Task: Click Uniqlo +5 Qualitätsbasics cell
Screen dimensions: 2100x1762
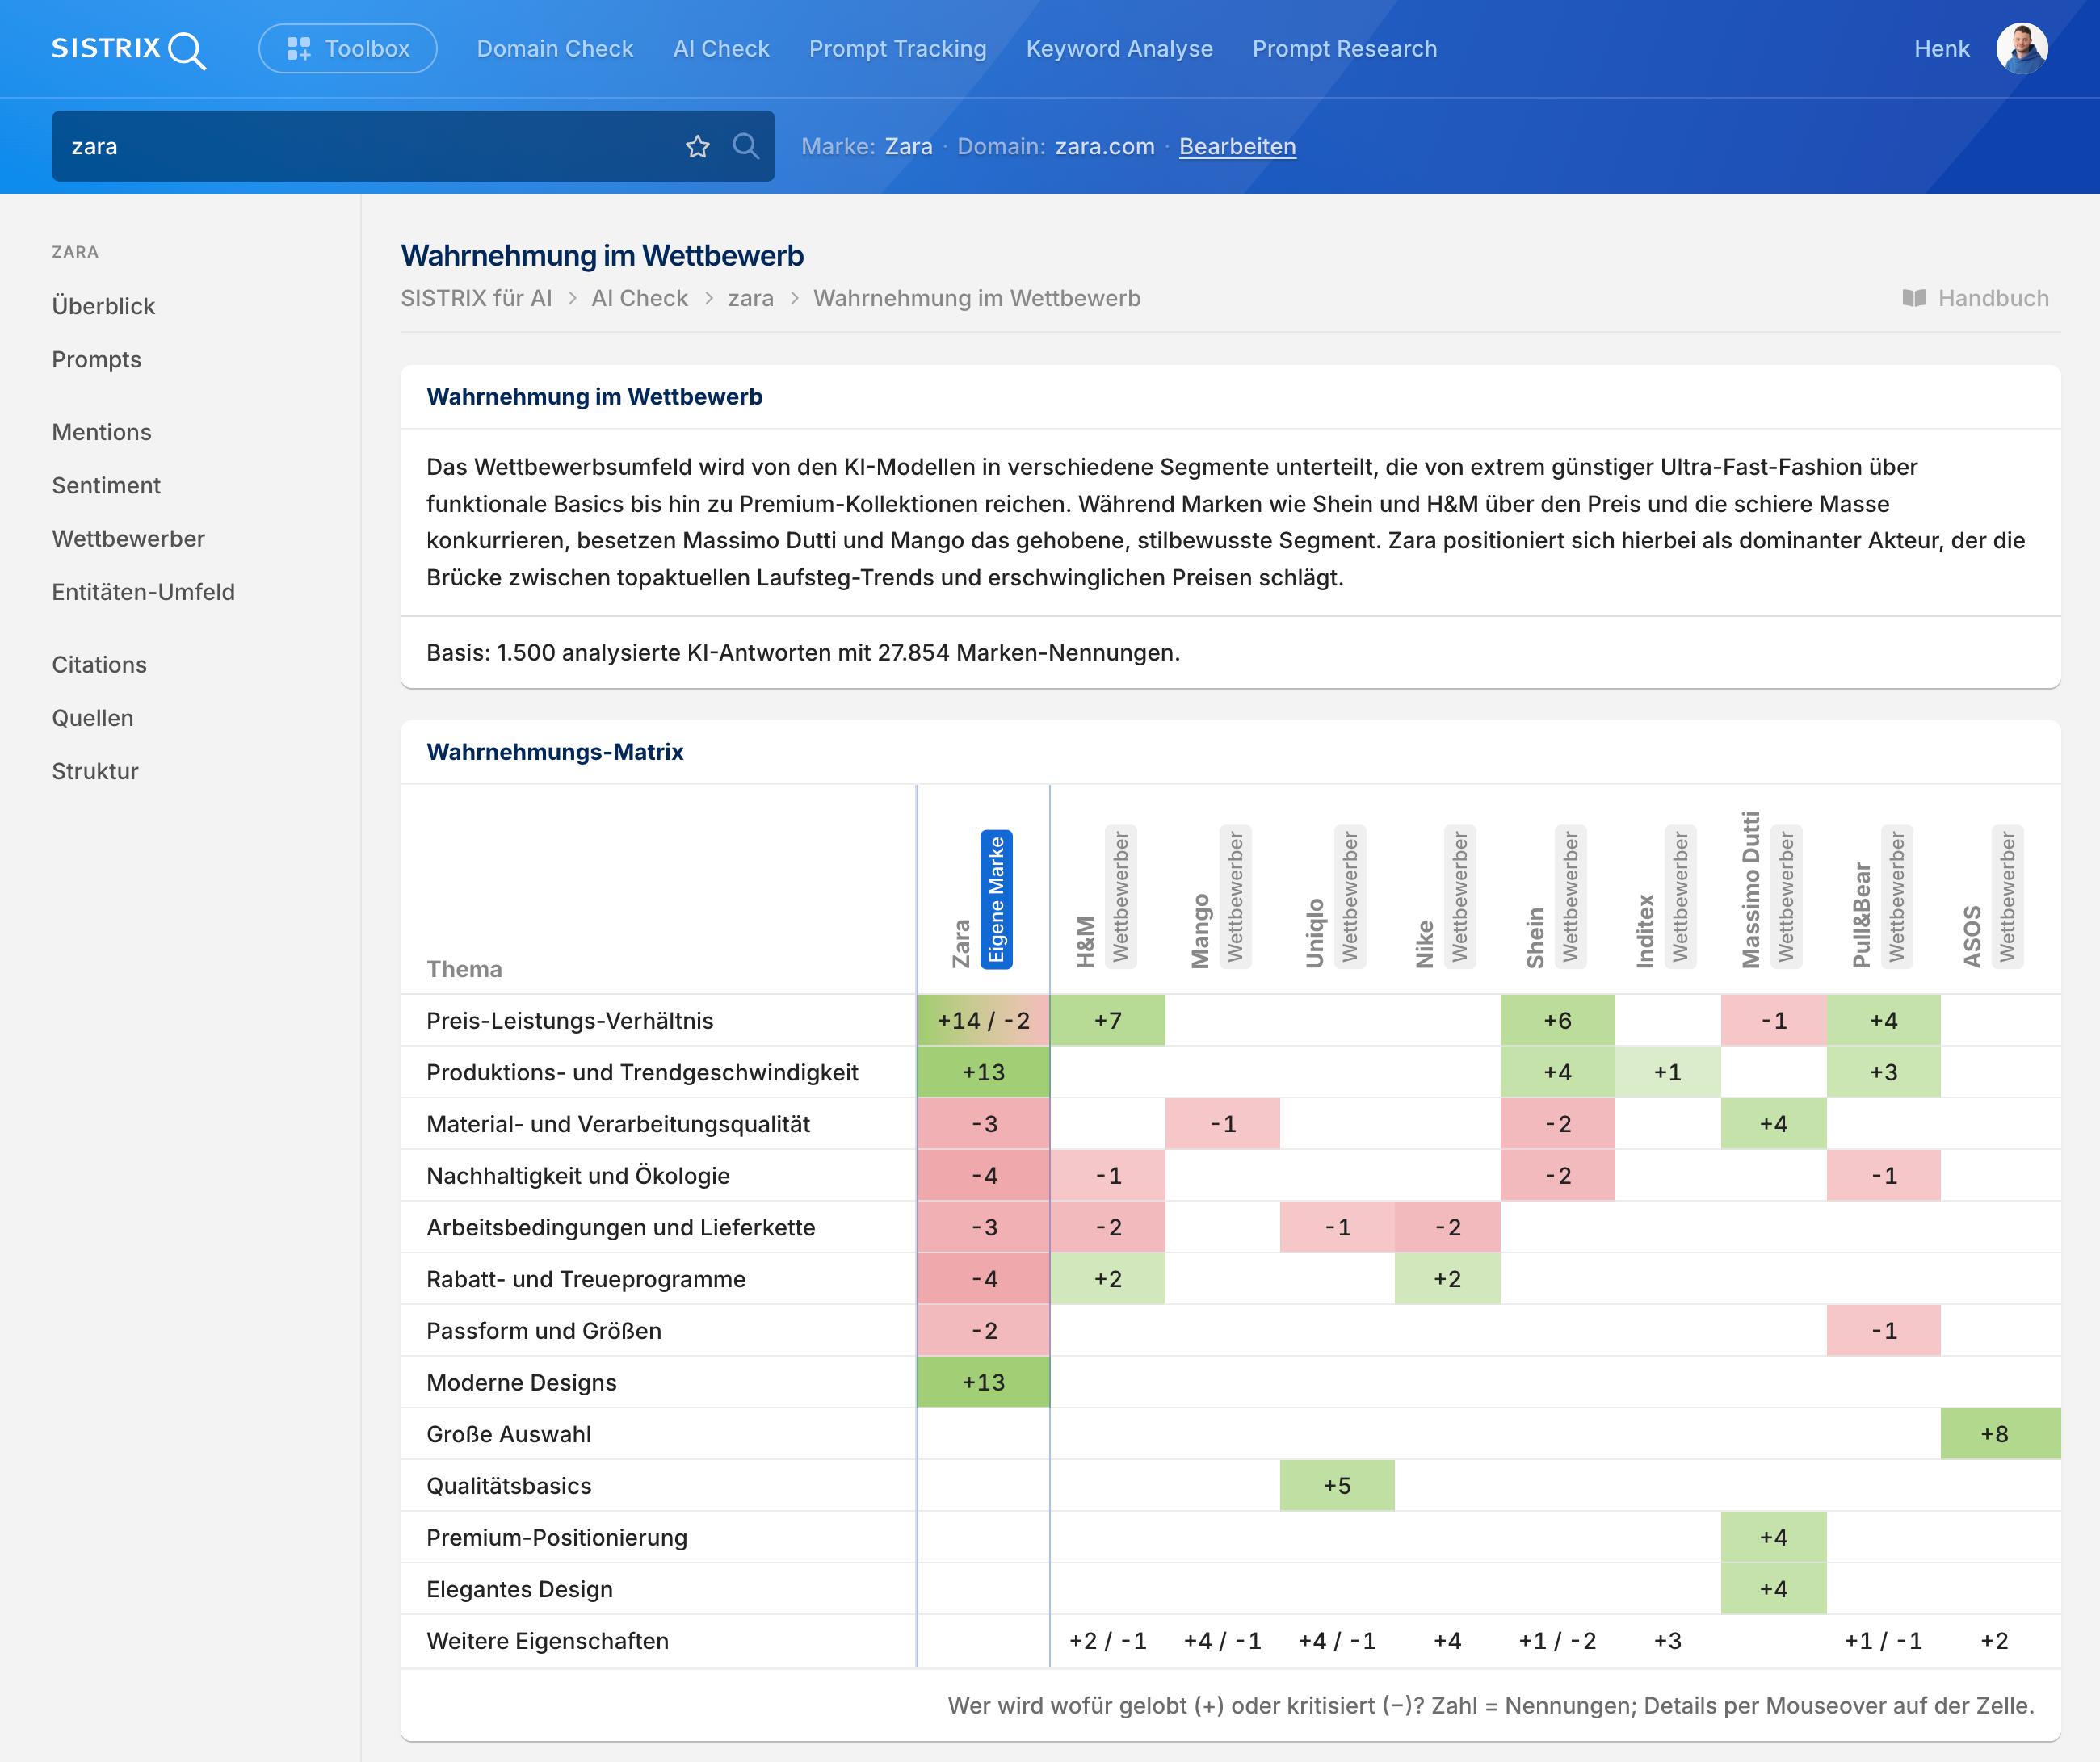Action: (x=1337, y=1485)
